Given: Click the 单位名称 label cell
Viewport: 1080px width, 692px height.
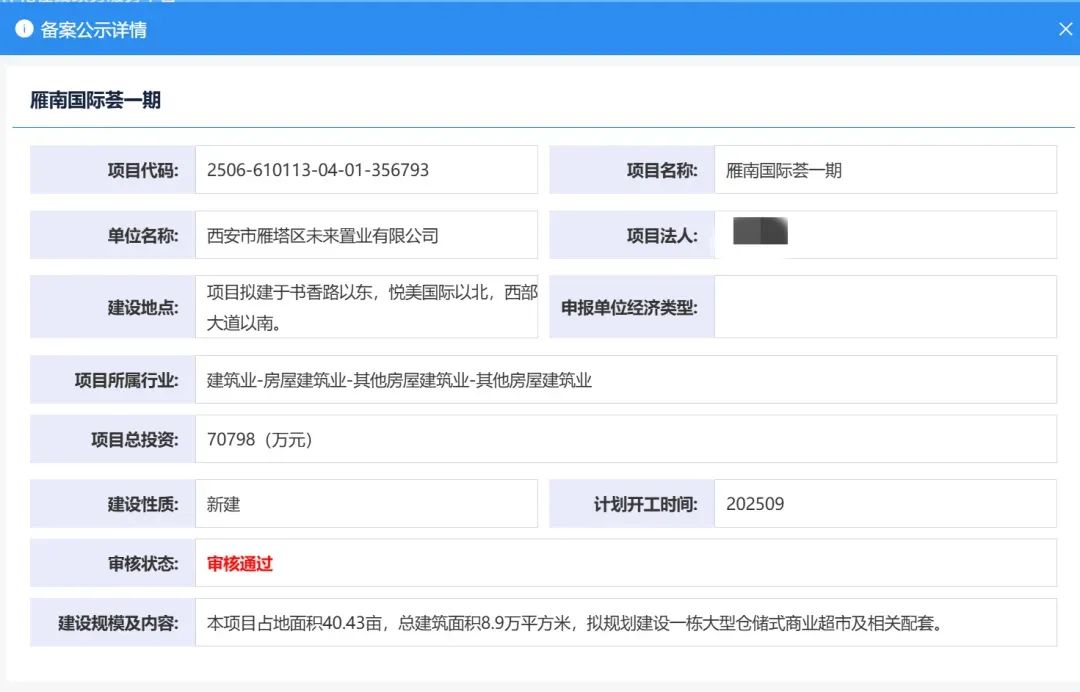Looking at the screenshot, I should [x=113, y=236].
